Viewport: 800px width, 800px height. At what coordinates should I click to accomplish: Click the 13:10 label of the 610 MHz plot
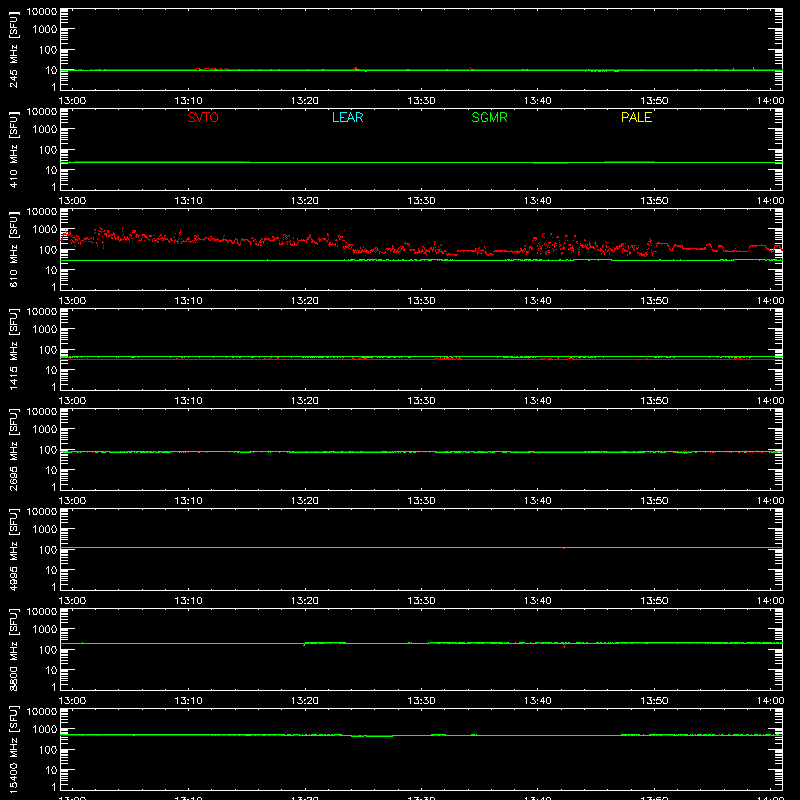[x=189, y=301]
